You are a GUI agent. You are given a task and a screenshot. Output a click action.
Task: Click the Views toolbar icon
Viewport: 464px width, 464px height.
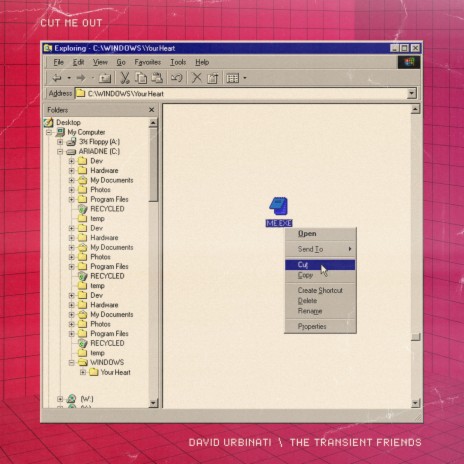click(233, 78)
